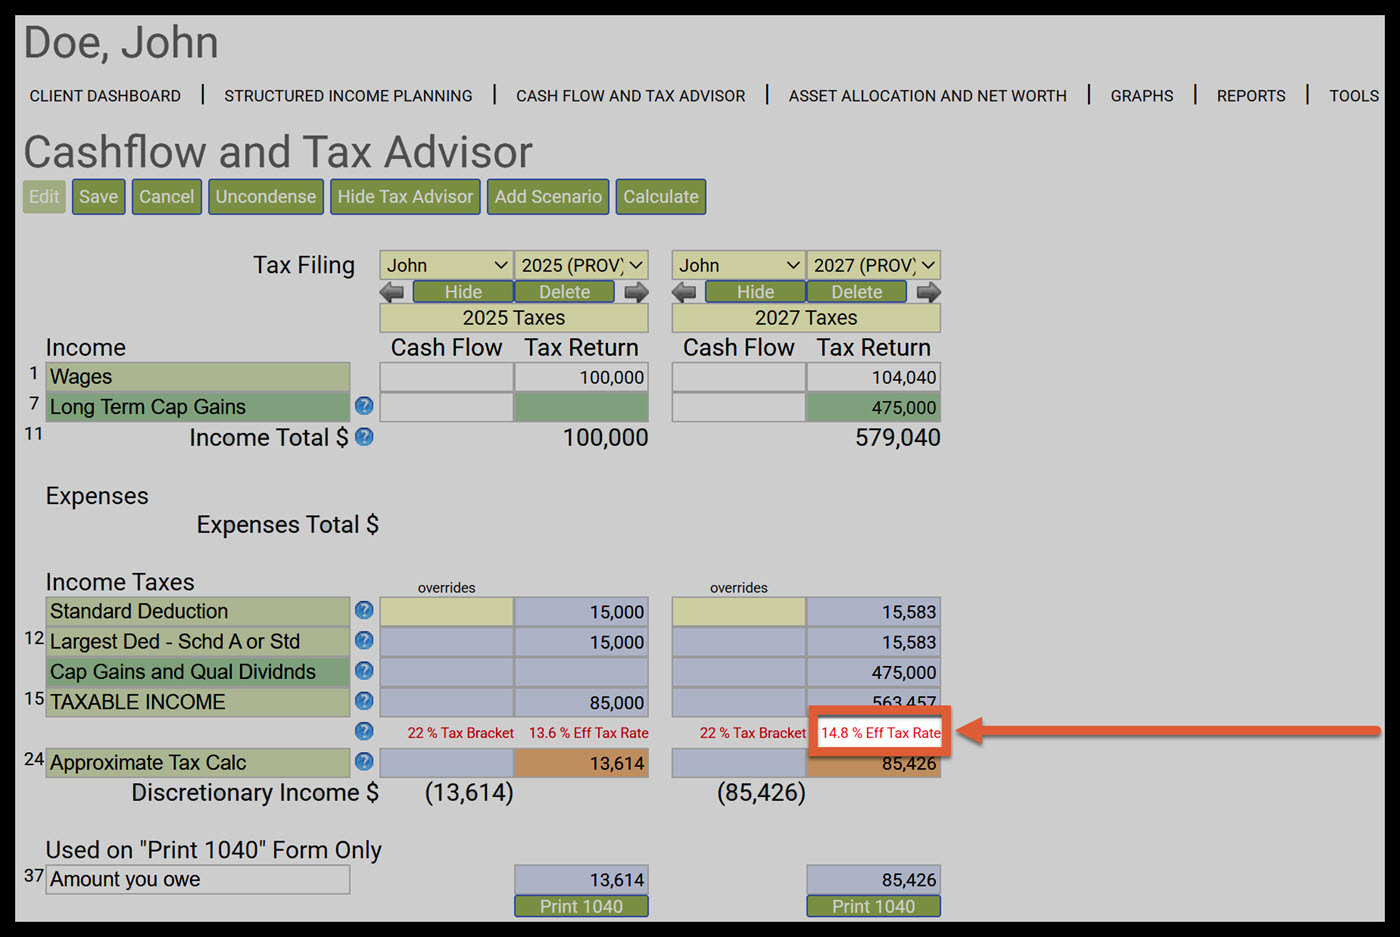Click the 2025 Standard Deduction override field

(x=447, y=611)
